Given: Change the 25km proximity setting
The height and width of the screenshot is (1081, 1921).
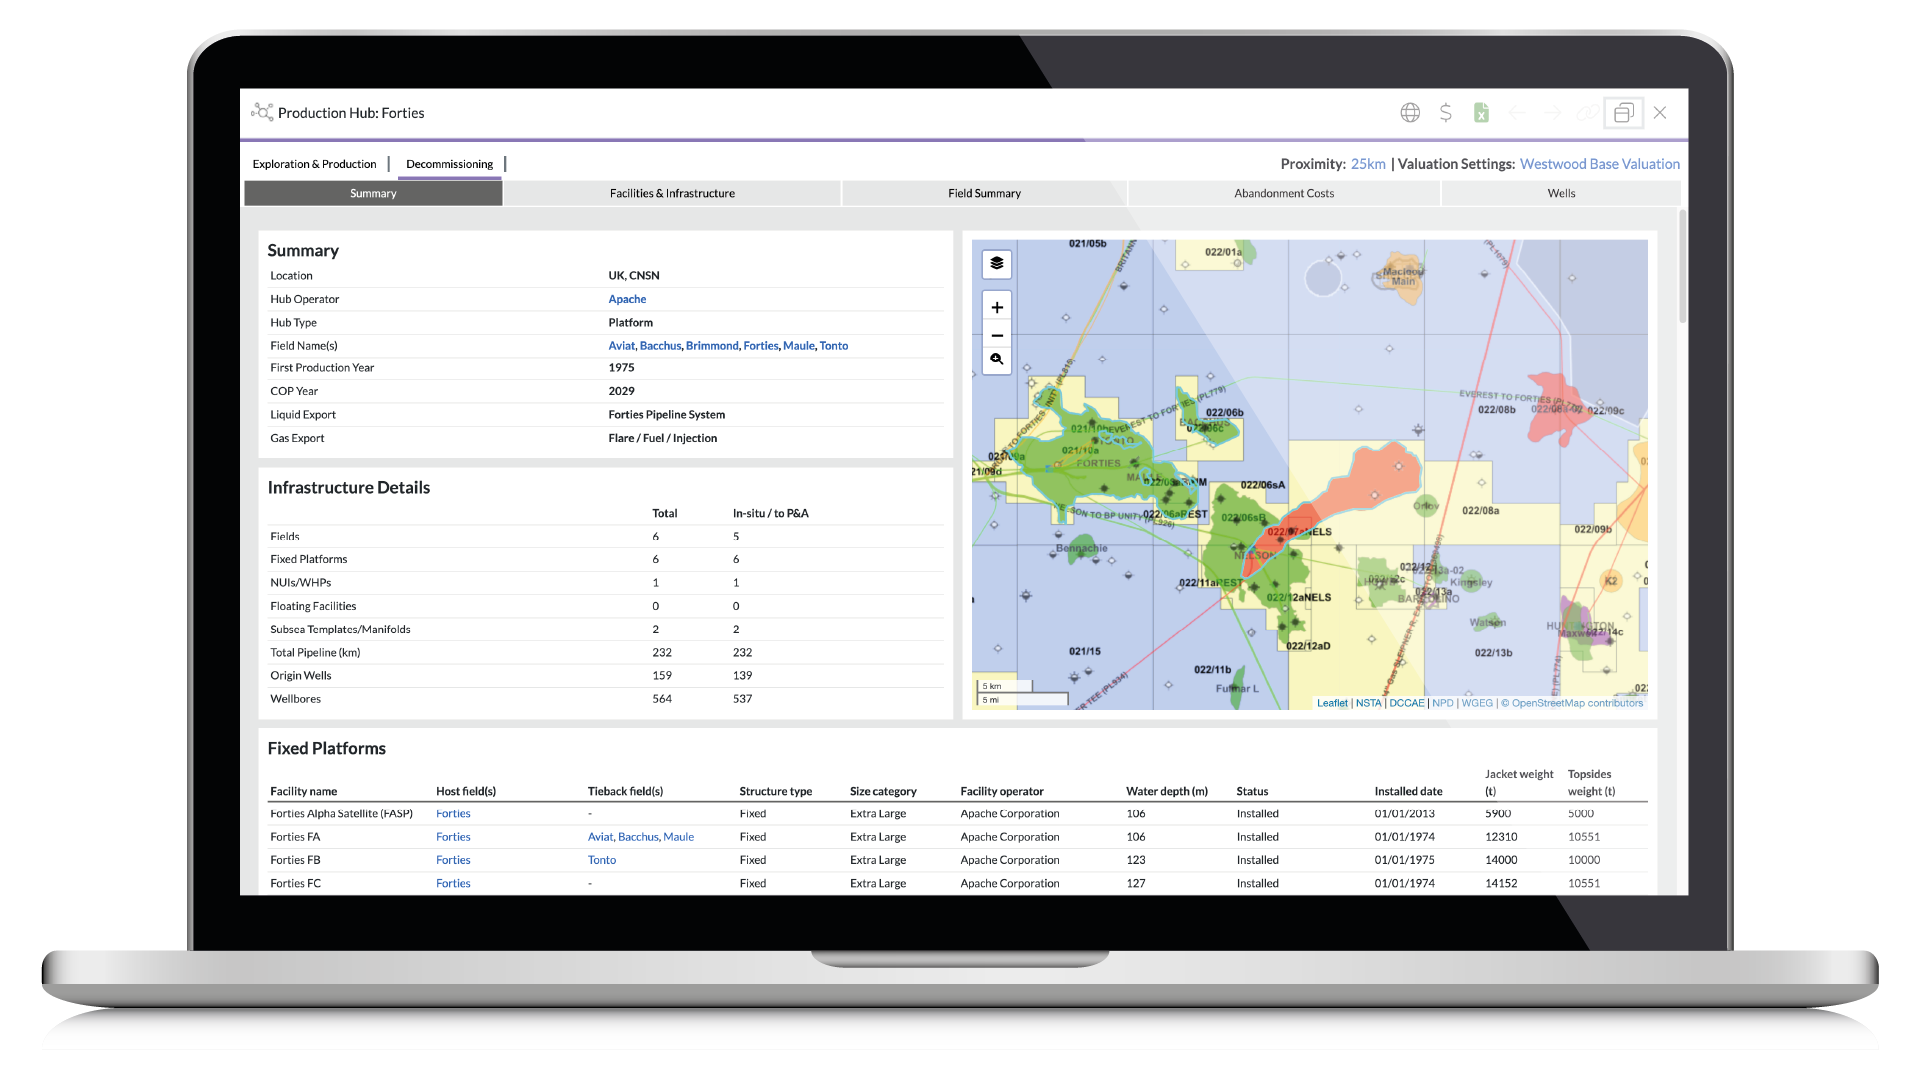Looking at the screenshot, I should point(1368,164).
